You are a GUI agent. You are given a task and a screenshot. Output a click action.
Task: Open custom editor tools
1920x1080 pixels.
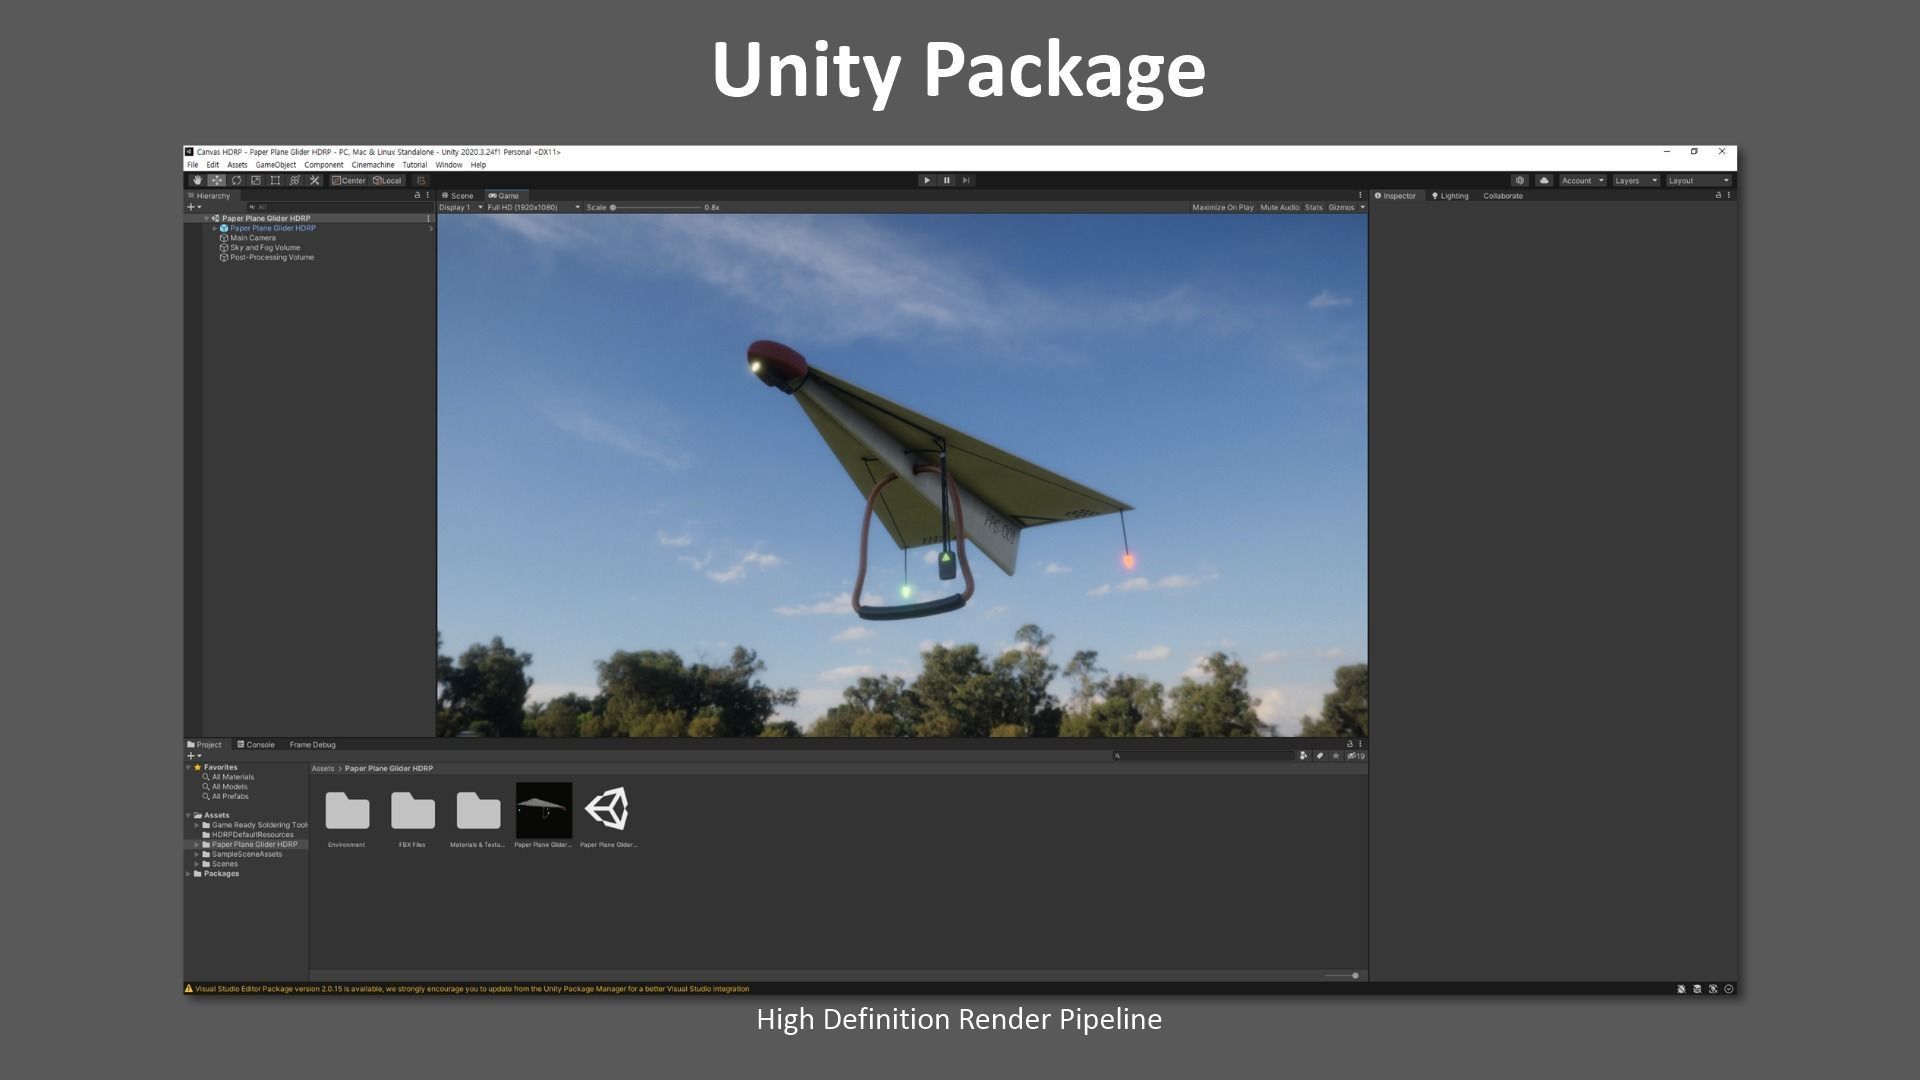[314, 181]
